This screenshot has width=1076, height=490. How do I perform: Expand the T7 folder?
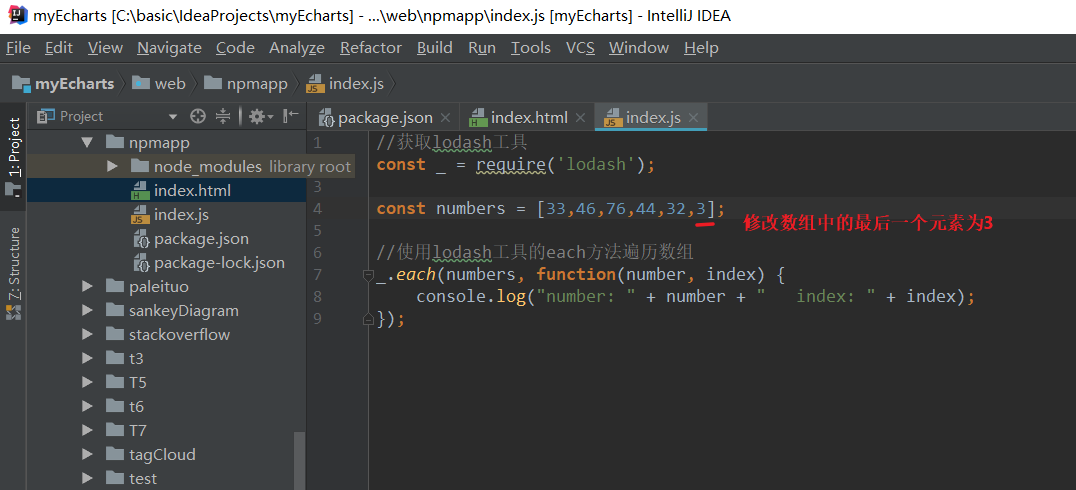click(86, 430)
